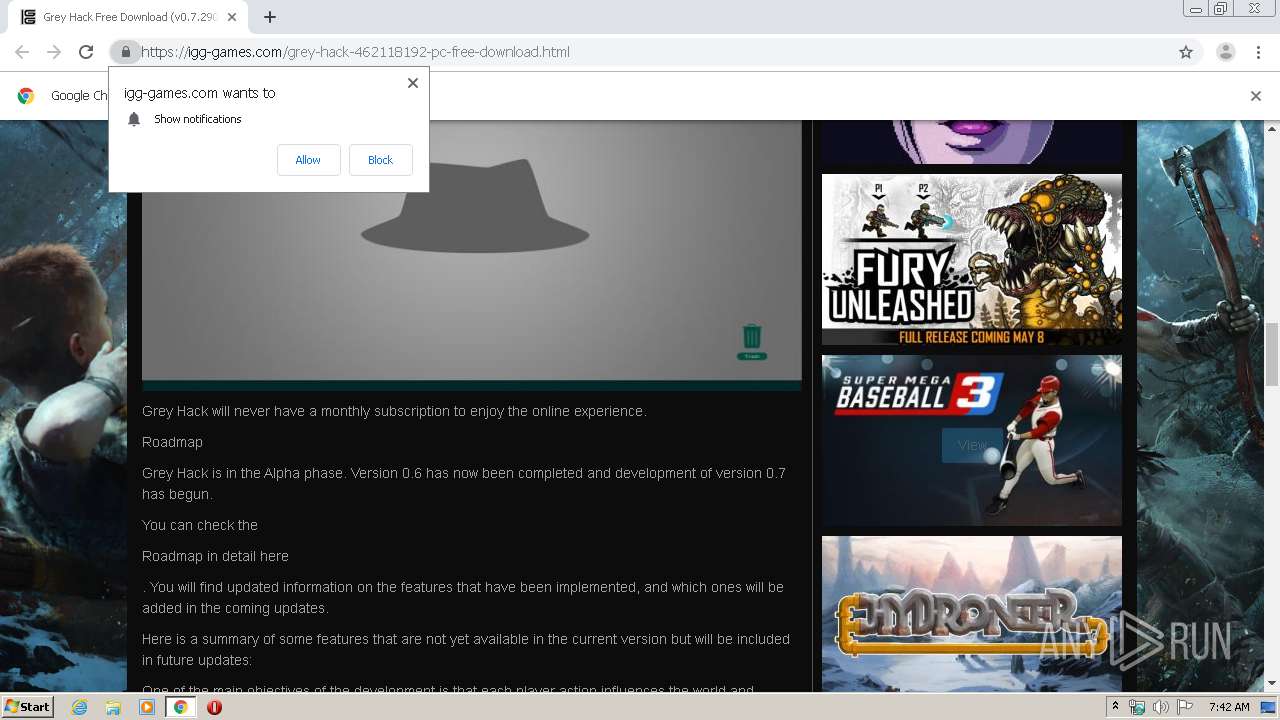Click the scrollbar down arrow
This screenshot has width=1280, height=720.
pos(1272,683)
